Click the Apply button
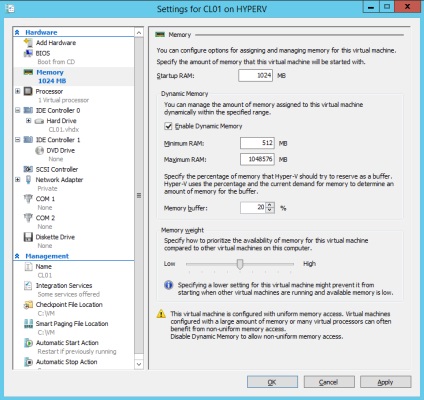The image size is (424, 400). [385, 382]
